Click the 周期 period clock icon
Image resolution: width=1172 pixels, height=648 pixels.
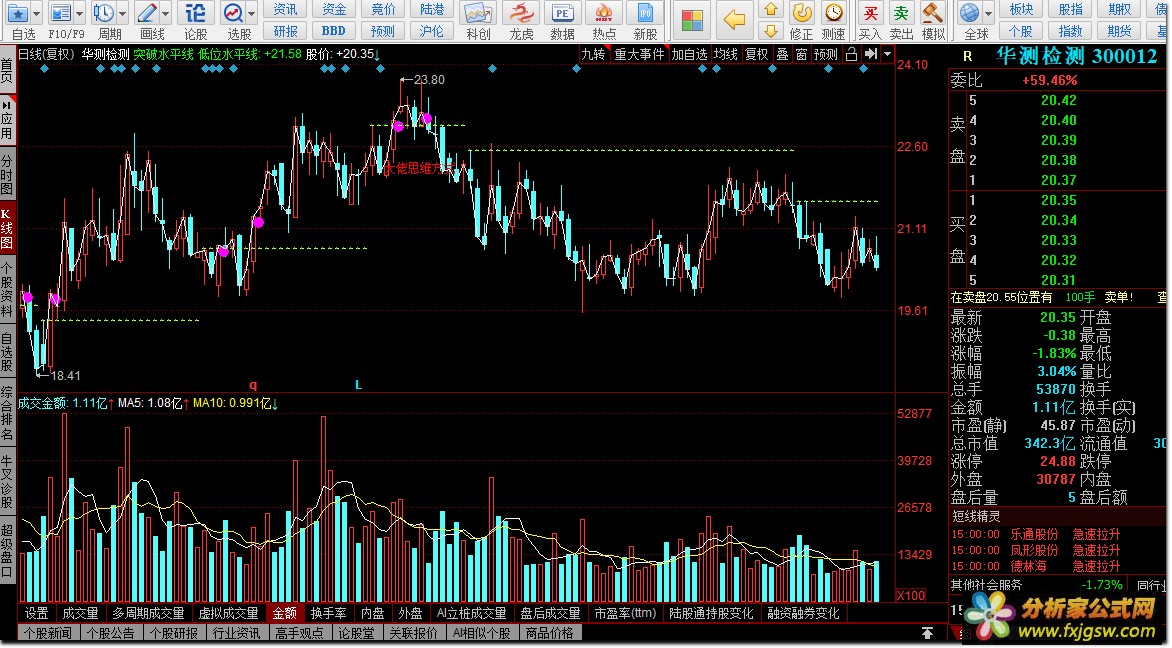coord(103,13)
